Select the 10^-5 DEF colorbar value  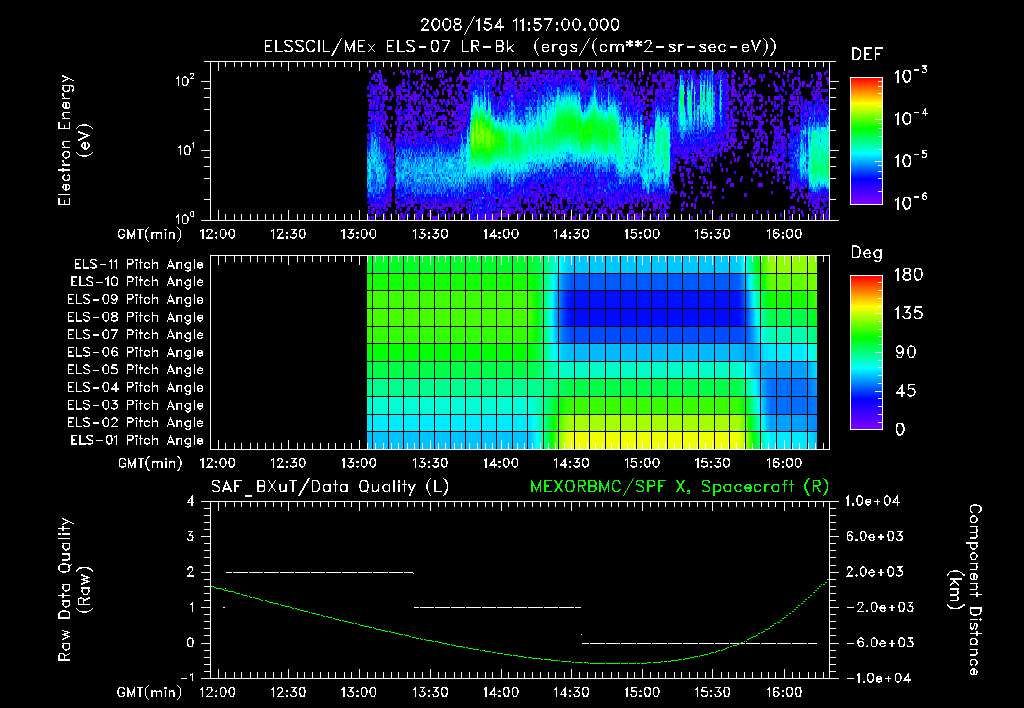coord(910,160)
